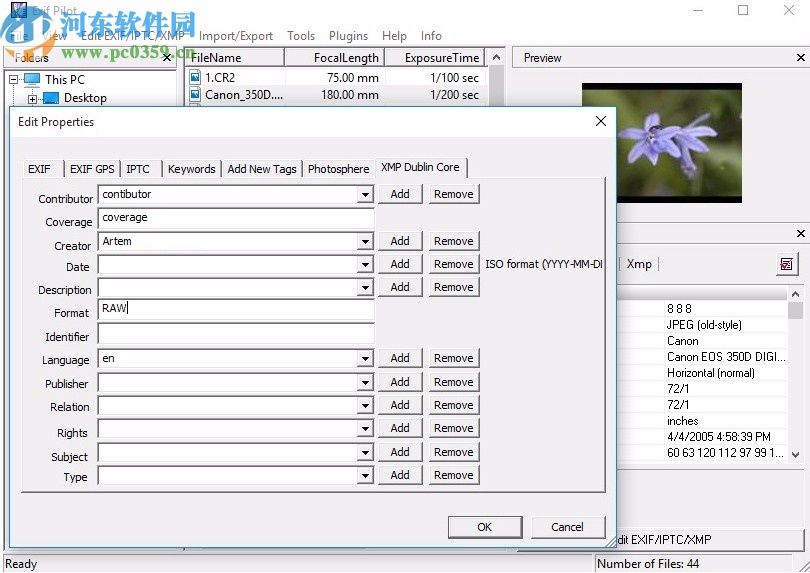Open the Publisher dropdown list

[x=365, y=382]
